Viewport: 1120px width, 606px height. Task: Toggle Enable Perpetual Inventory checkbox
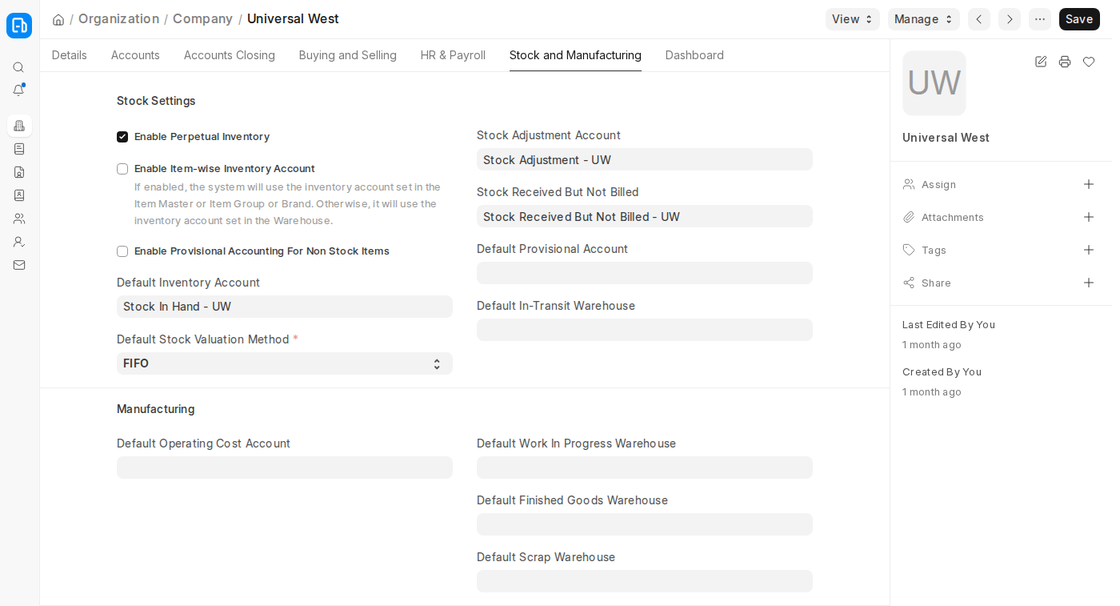[x=123, y=136]
